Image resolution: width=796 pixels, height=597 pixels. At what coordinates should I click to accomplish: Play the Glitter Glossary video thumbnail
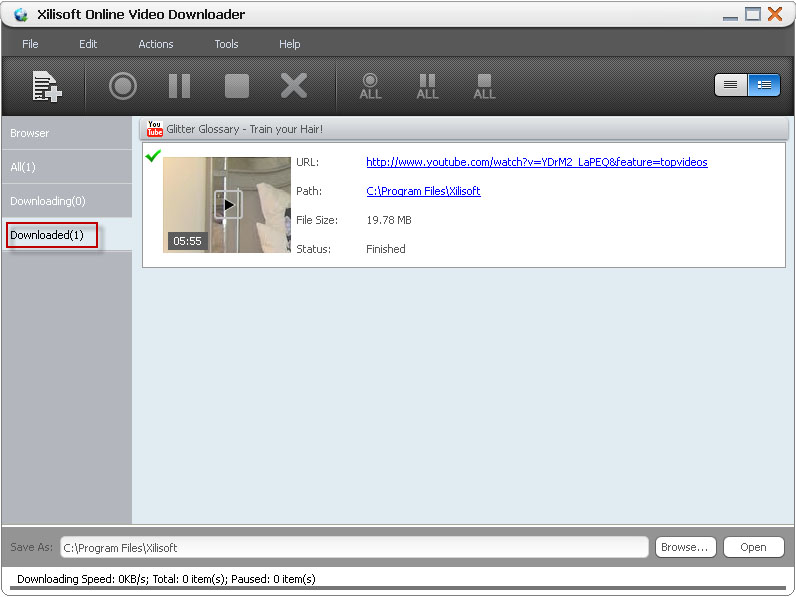point(227,205)
